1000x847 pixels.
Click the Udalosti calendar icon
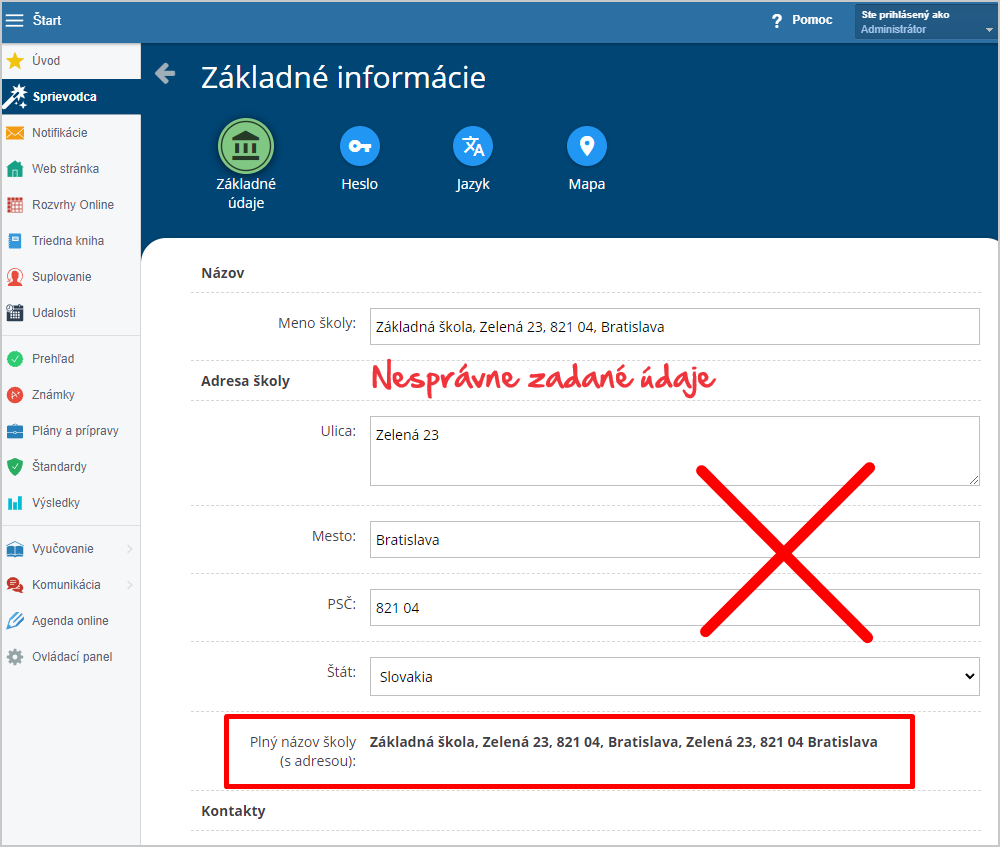pyautogui.click(x=15, y=313)
